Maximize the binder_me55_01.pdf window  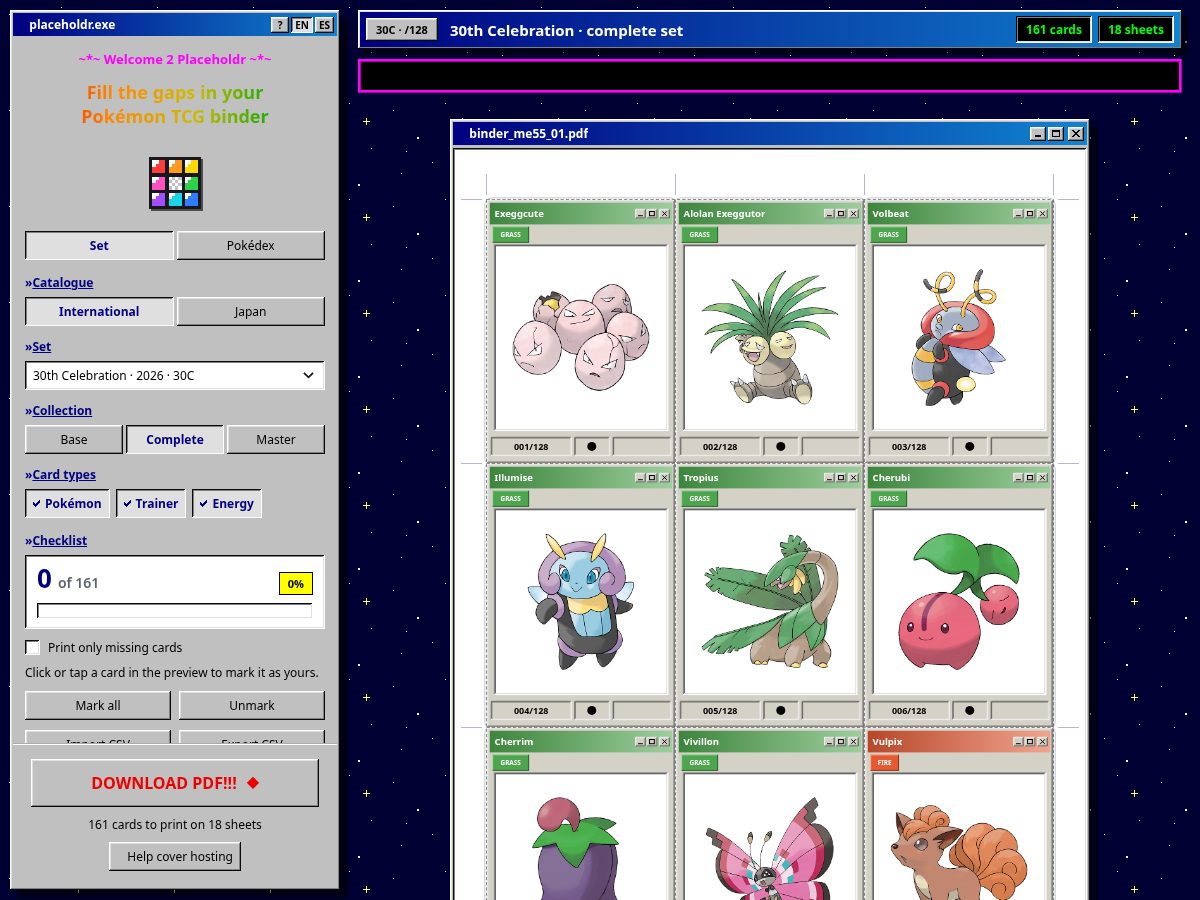(1056, 133)
